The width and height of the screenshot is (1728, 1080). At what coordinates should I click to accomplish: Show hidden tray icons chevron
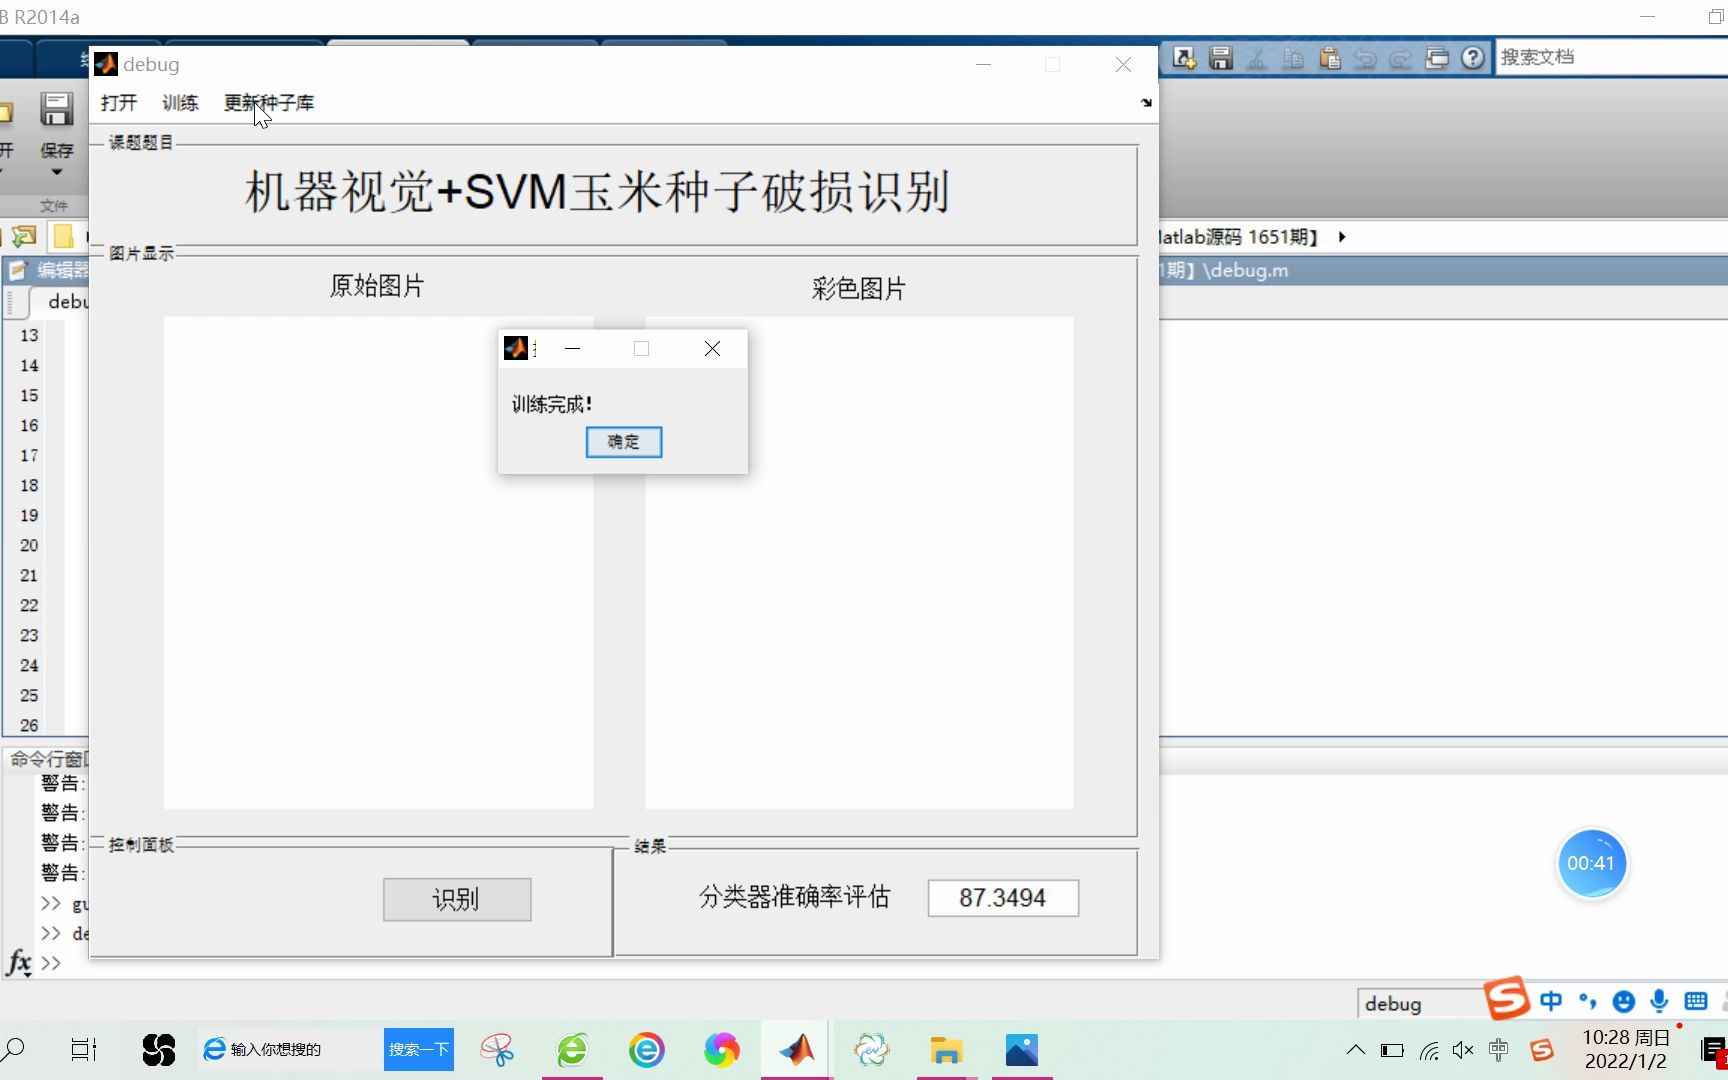1356,1050
